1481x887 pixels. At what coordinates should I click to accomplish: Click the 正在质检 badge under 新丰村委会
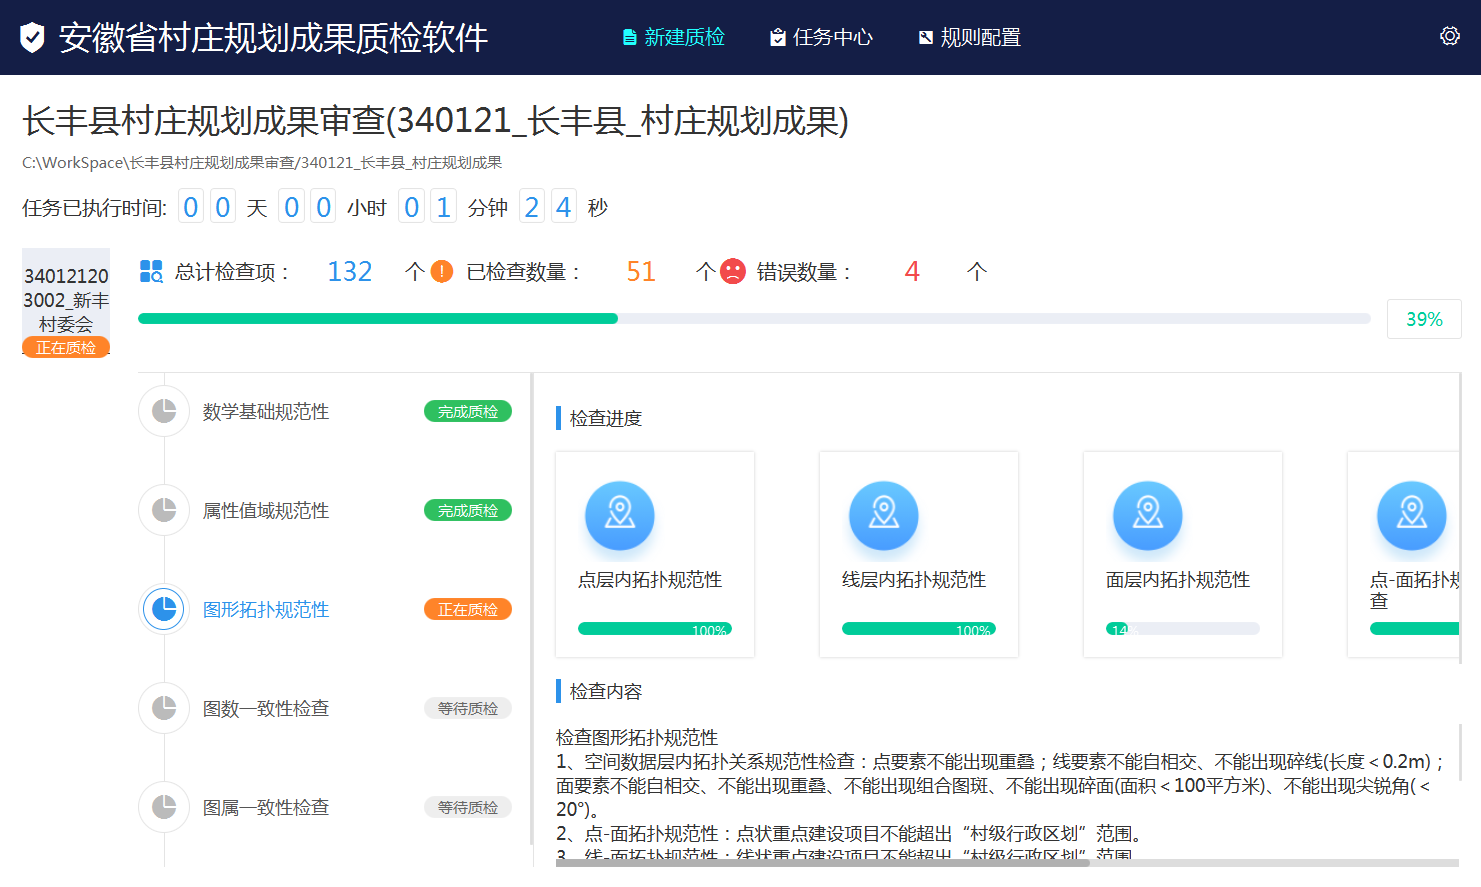point(66,348)
